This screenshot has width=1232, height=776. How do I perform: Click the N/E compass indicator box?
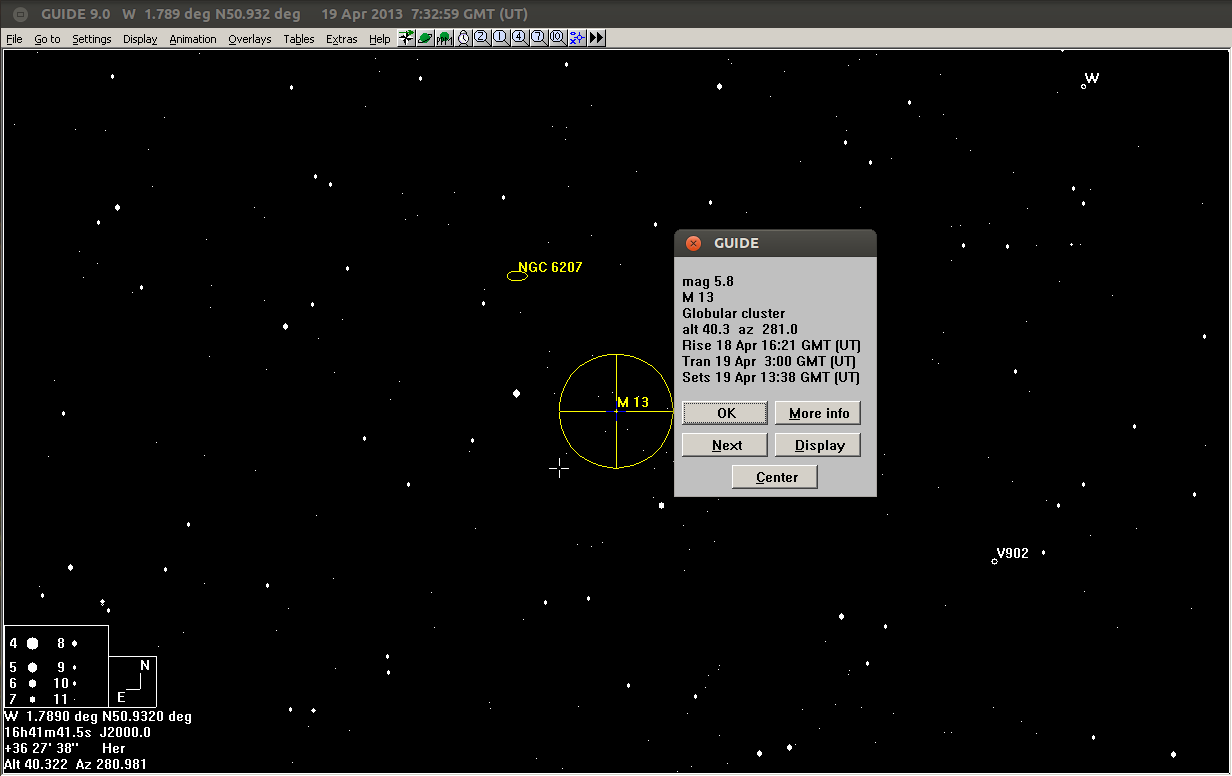(132, 681)
